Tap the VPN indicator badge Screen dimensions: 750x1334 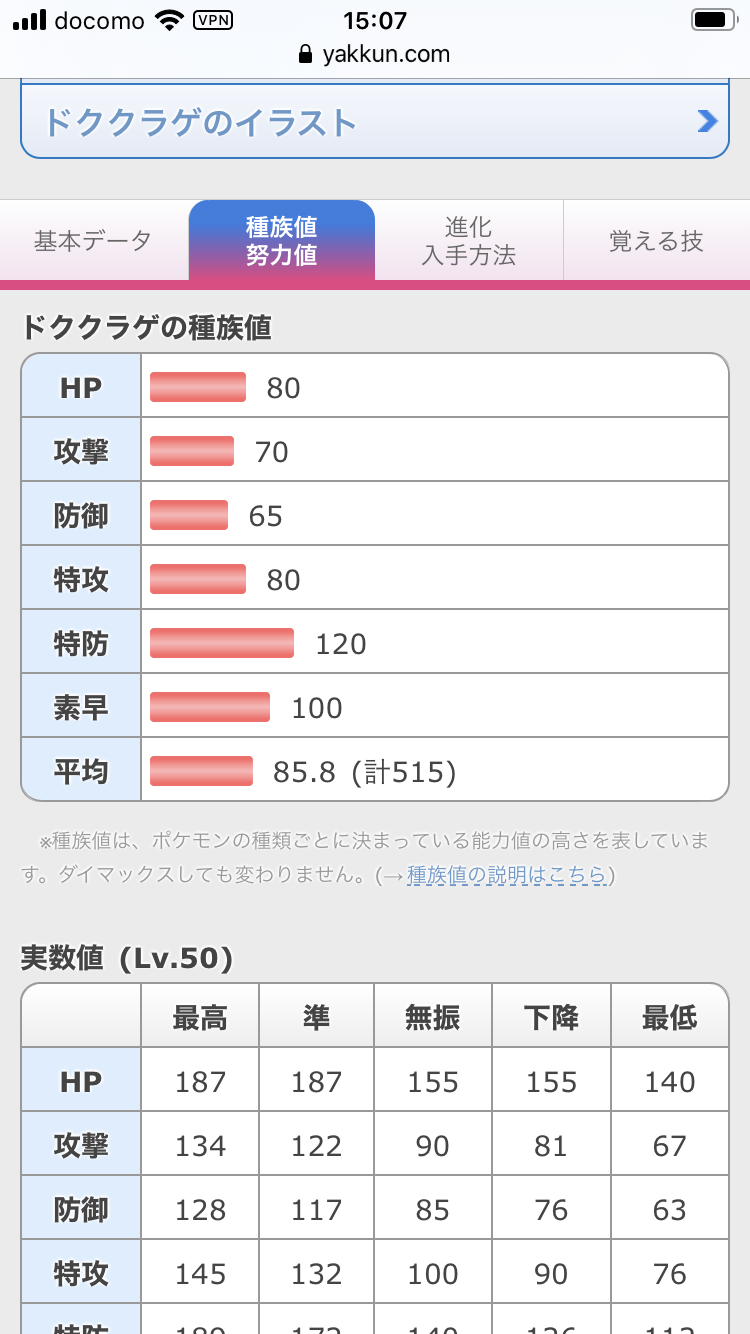pos(212,20)
